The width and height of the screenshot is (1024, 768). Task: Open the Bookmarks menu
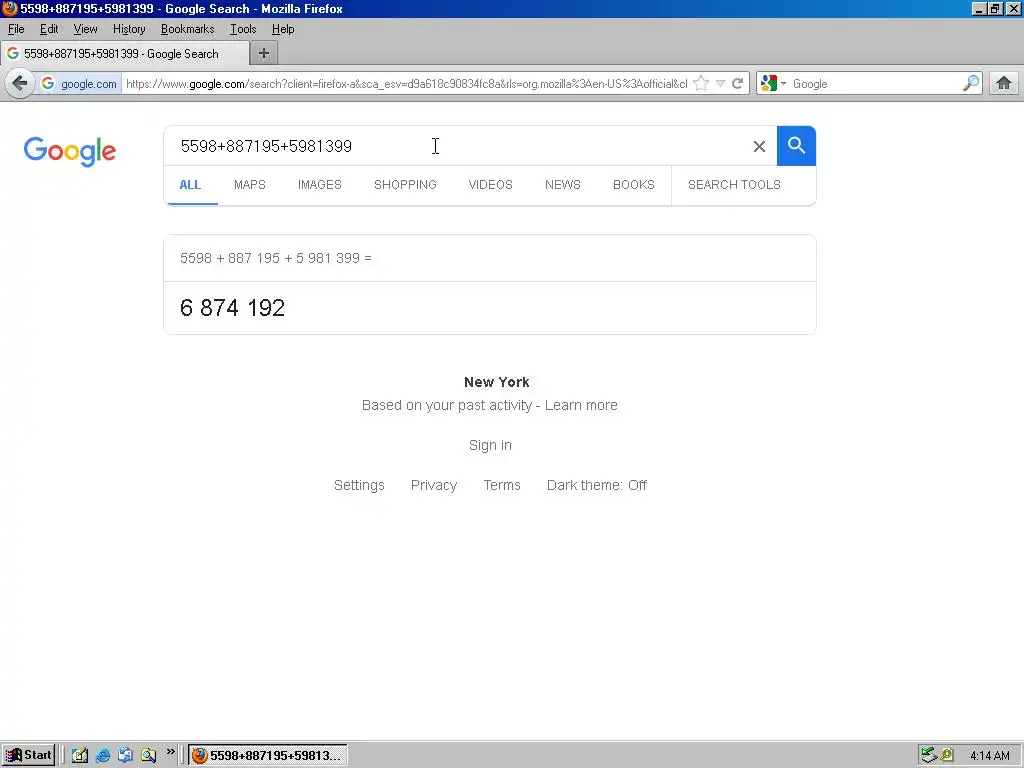point(187,29)
